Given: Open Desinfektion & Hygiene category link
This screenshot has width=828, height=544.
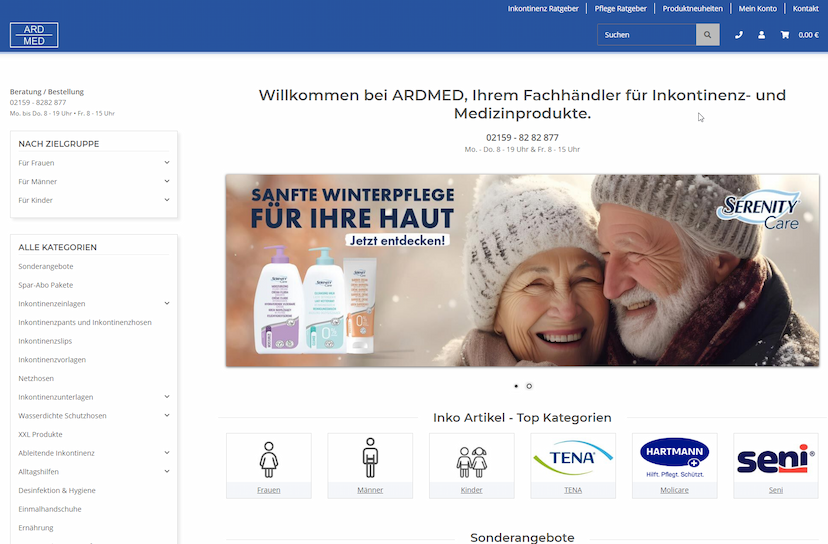Looking at the screenshot, I should 57,490.
